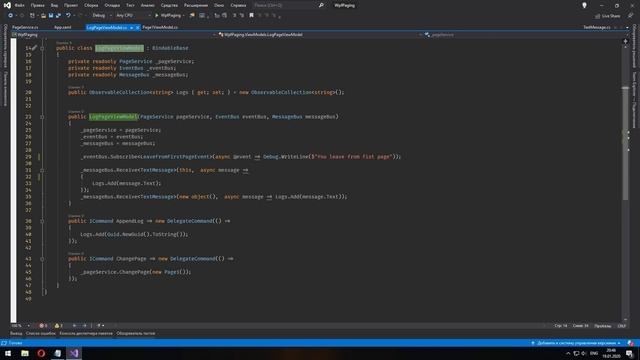640x360 pixels.
Task: Open File Explorer from the taskbar
Action: (x=25, y=353)
